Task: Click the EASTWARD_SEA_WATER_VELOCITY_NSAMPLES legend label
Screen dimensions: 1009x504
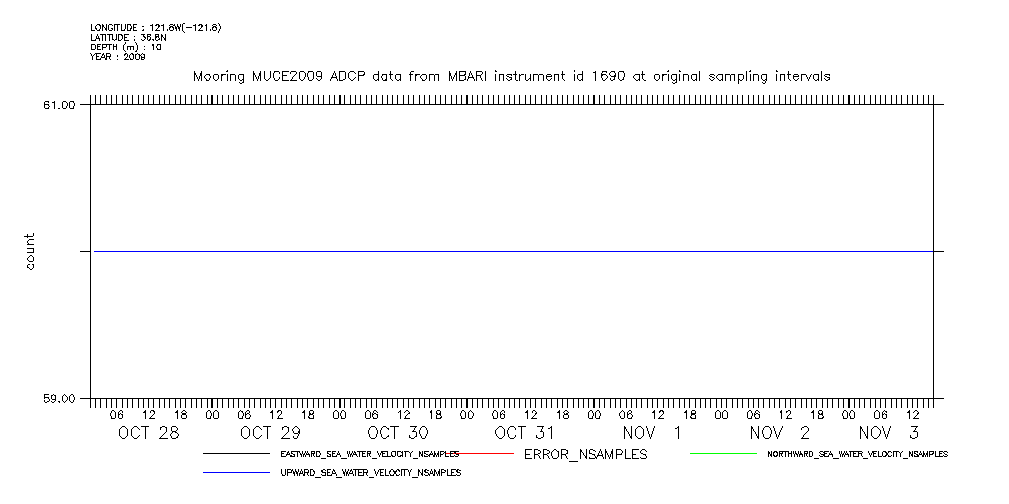Action: pyautogui.click(x=370, y=454)
